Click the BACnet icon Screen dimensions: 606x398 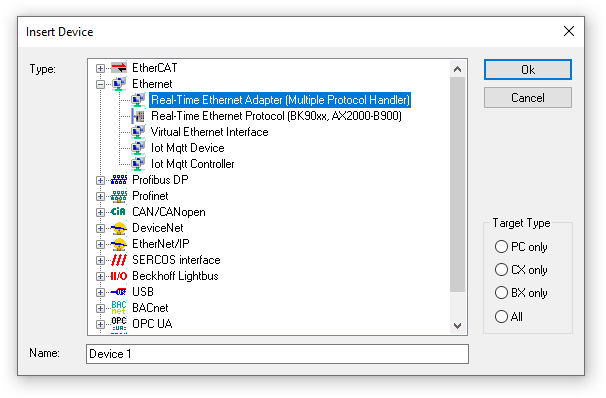tap(119, 308)
